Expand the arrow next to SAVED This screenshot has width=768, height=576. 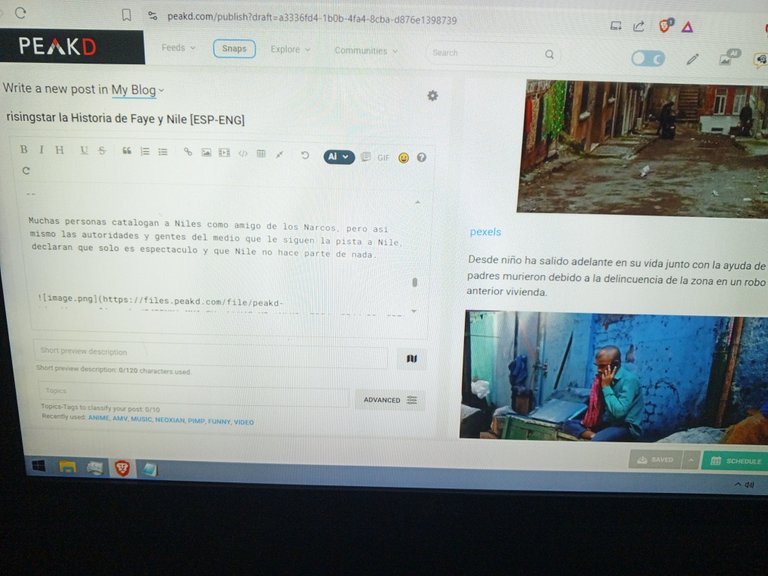tap(691, 460)
